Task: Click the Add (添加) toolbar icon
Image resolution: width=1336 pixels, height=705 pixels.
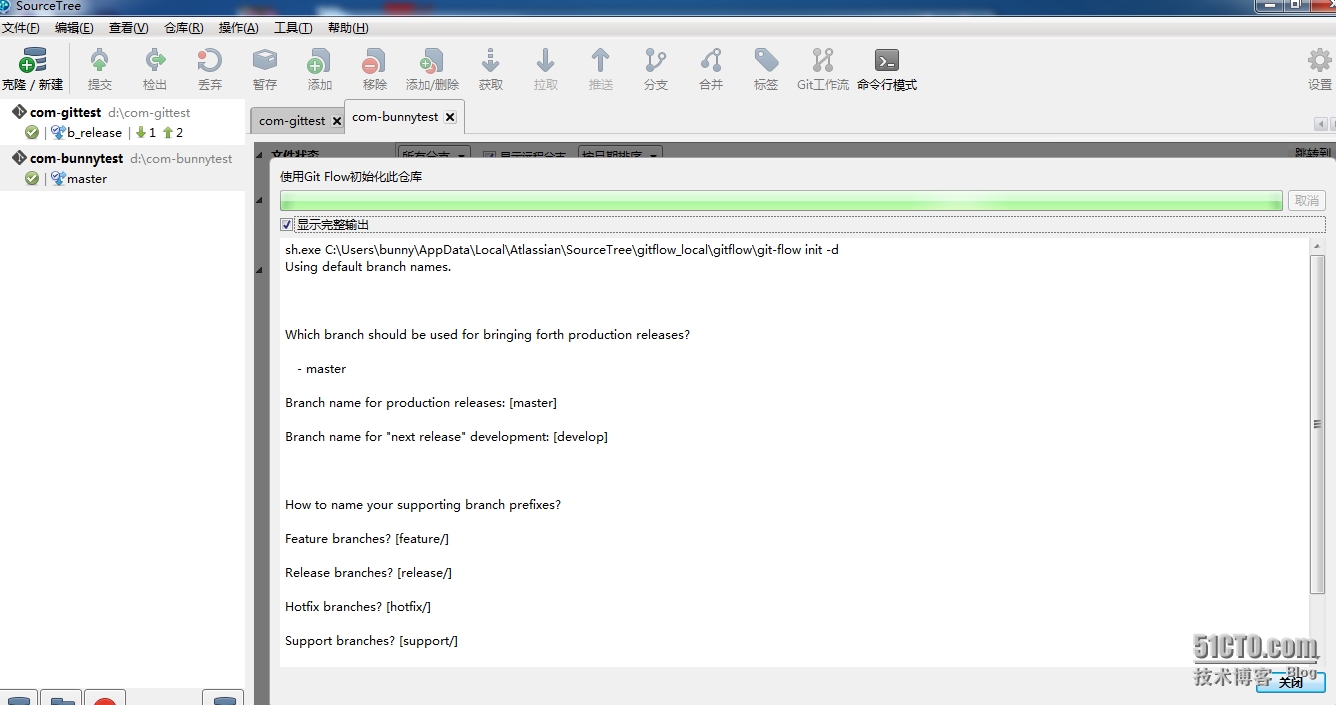Action: tap(320, 61)
